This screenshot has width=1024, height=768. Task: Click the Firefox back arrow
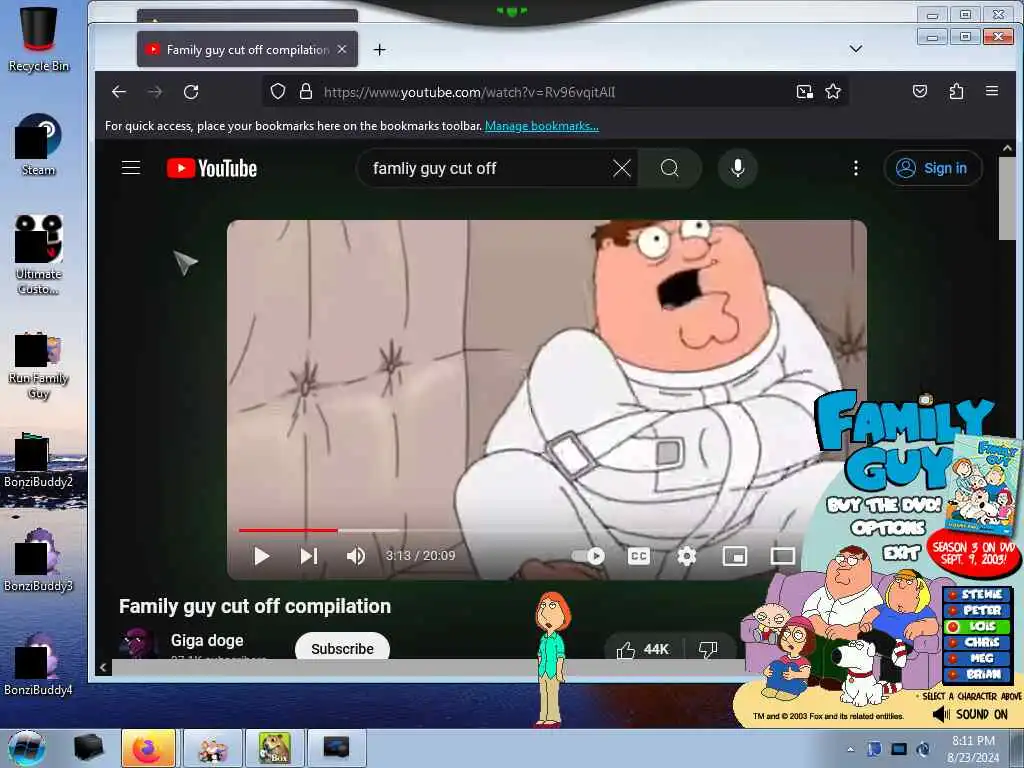click(119, 92)
